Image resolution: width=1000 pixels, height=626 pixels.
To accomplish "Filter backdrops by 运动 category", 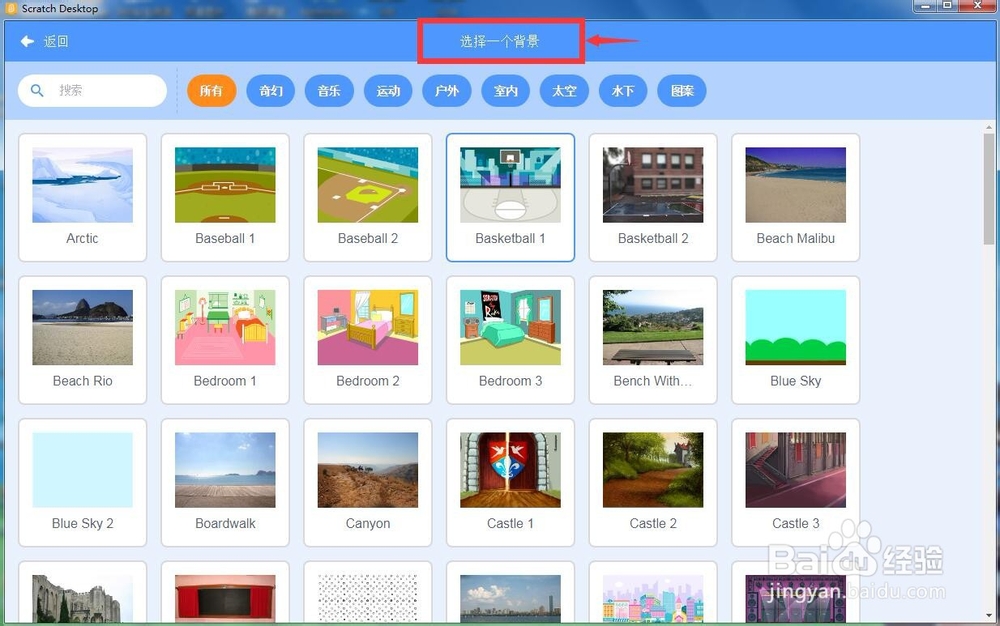I will point(388,91).
